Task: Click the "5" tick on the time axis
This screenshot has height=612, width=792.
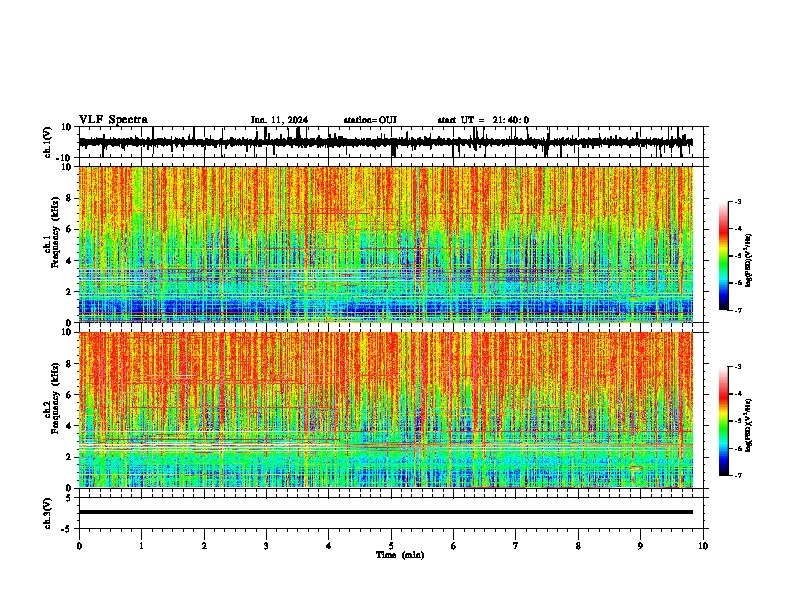Action: tap(391, 546)
